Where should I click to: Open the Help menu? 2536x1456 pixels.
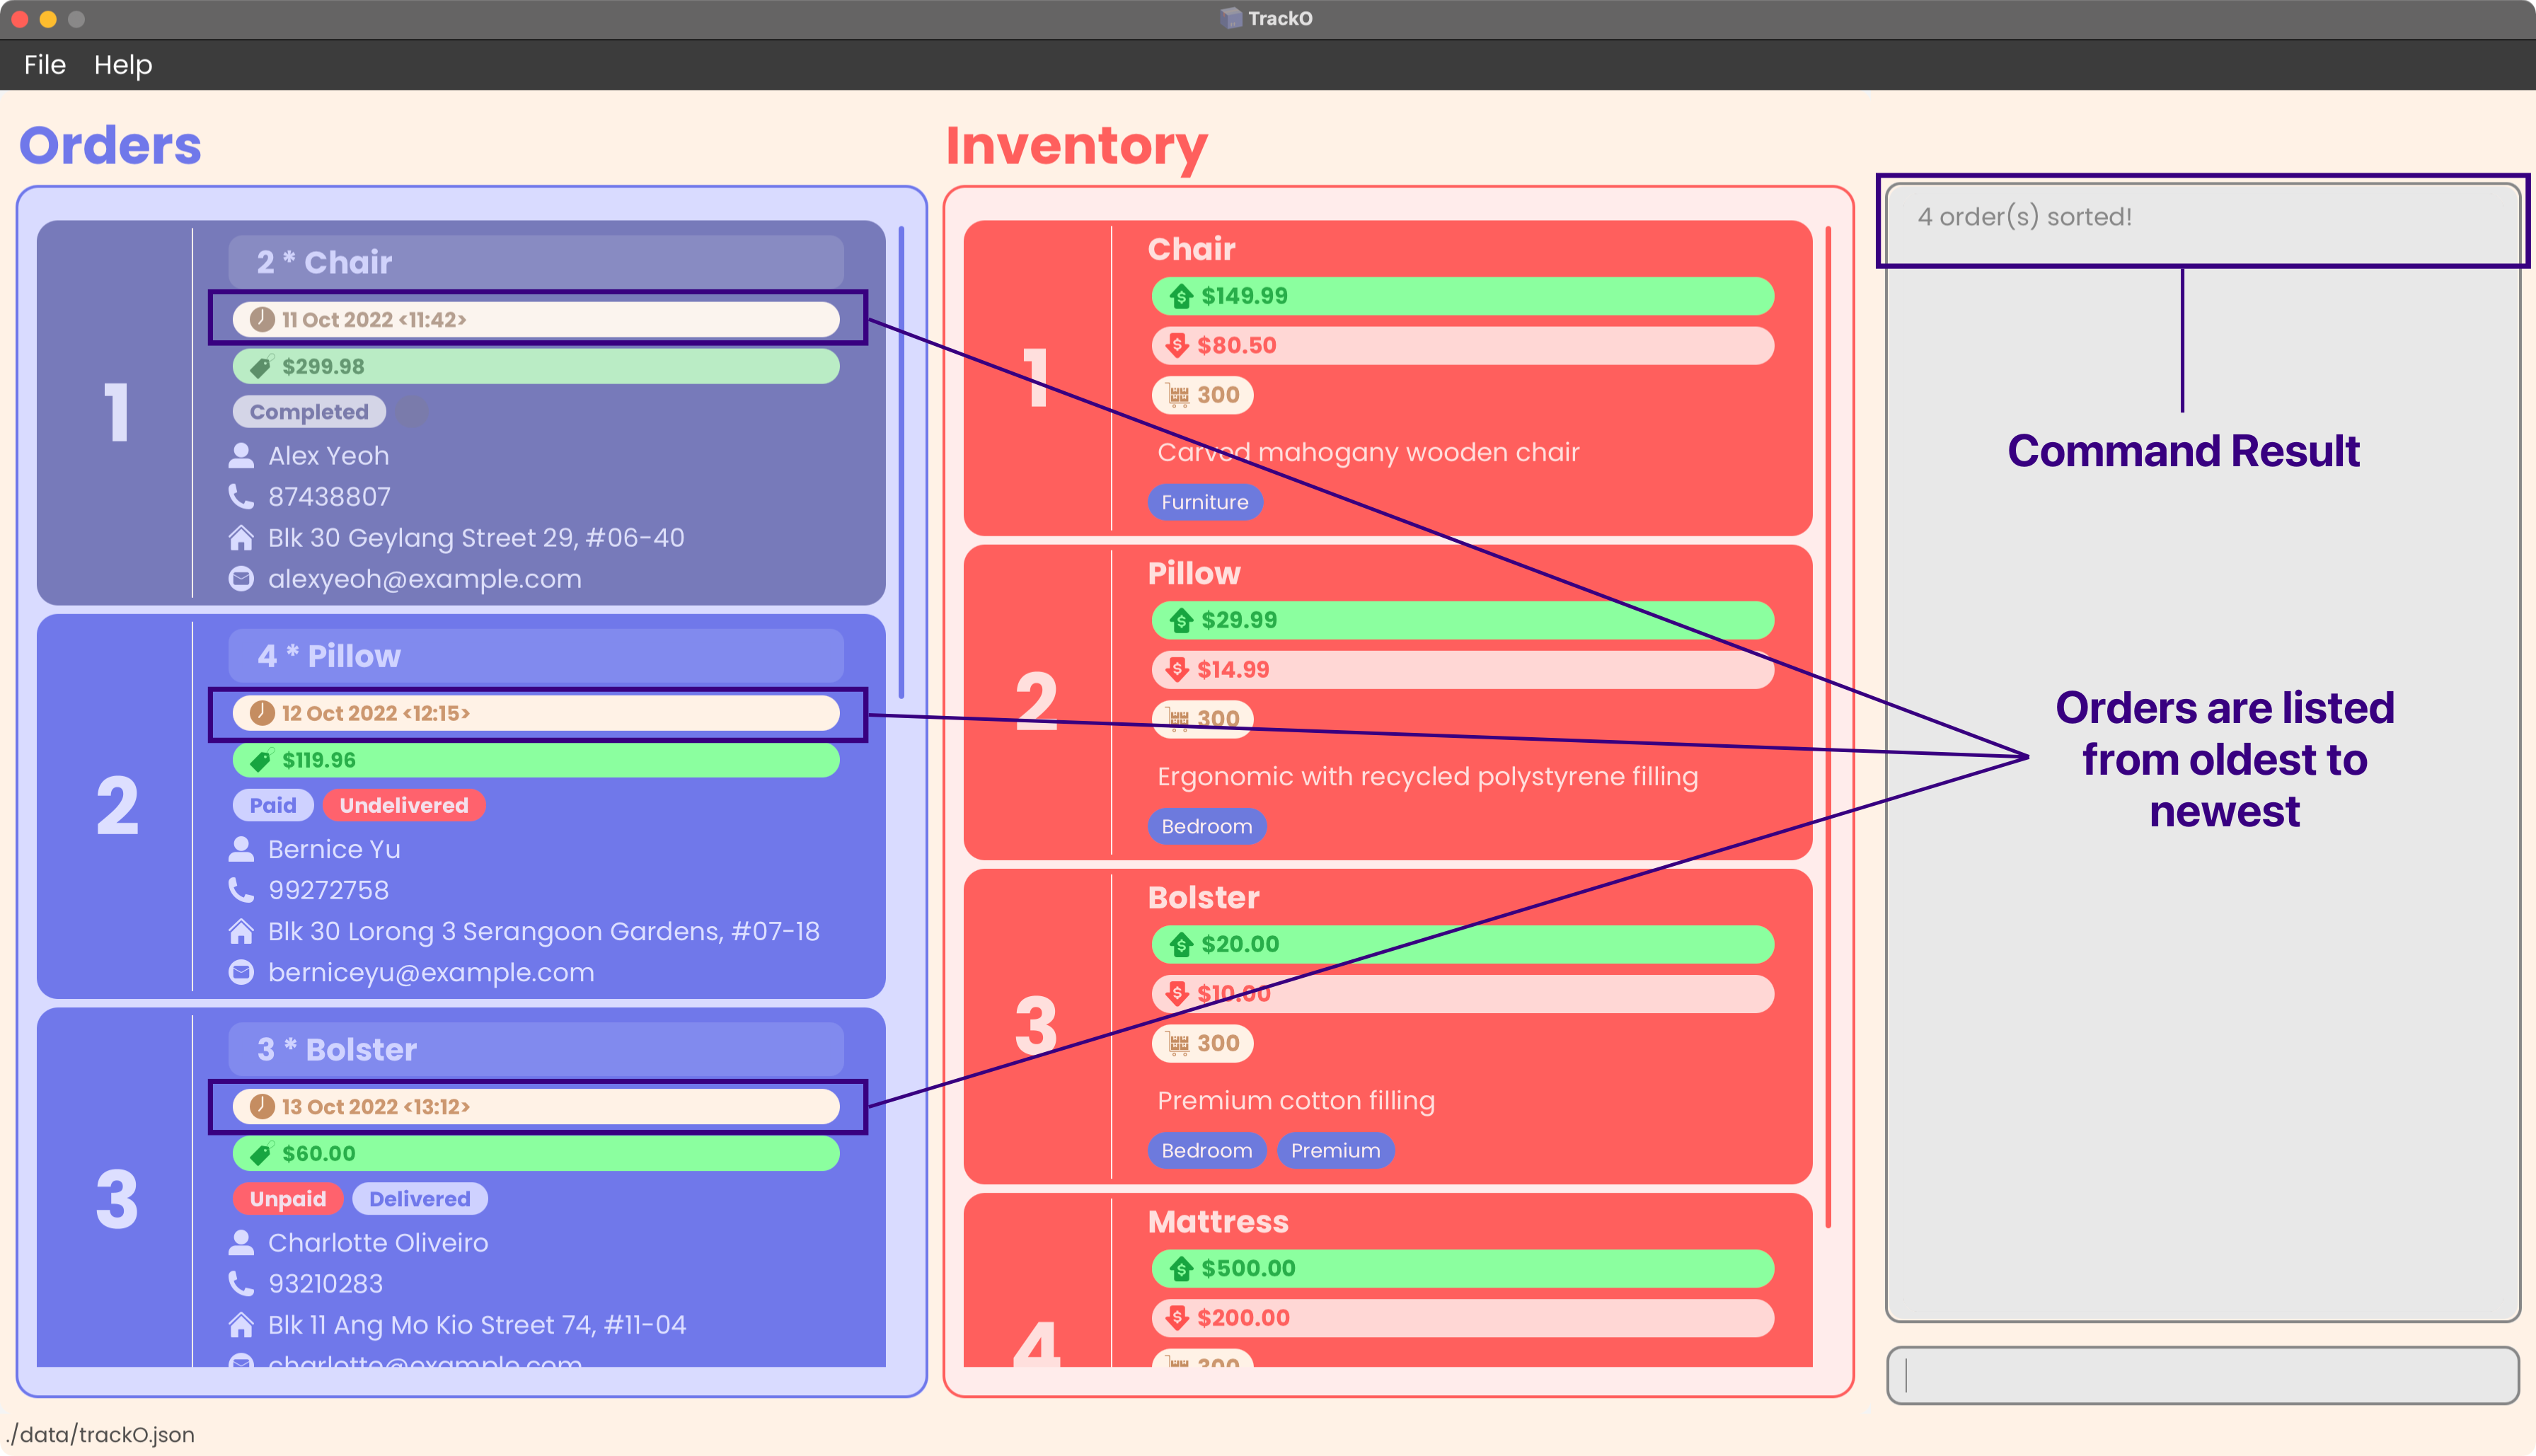(123, 65)
